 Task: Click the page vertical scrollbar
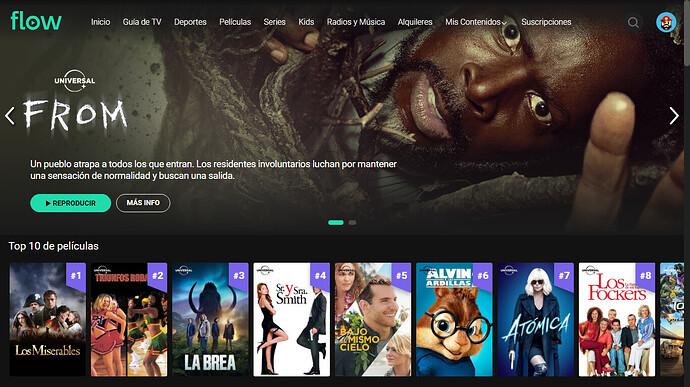(x=687, y=33)
